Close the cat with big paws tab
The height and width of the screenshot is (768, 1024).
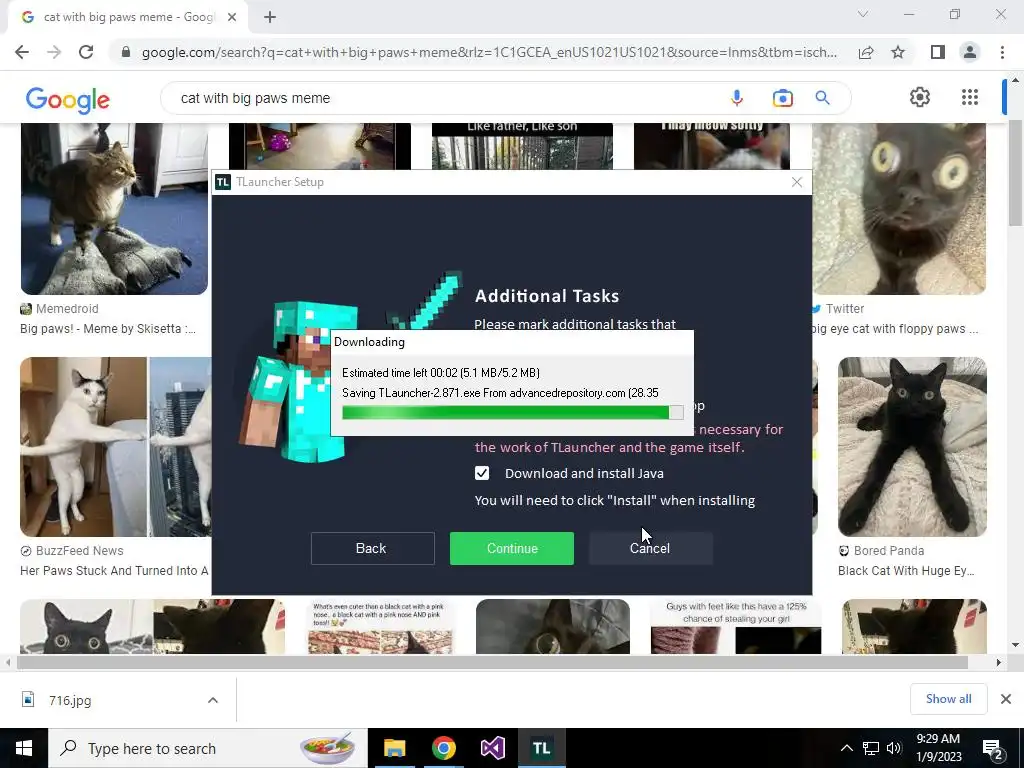[x=232, y=17]
